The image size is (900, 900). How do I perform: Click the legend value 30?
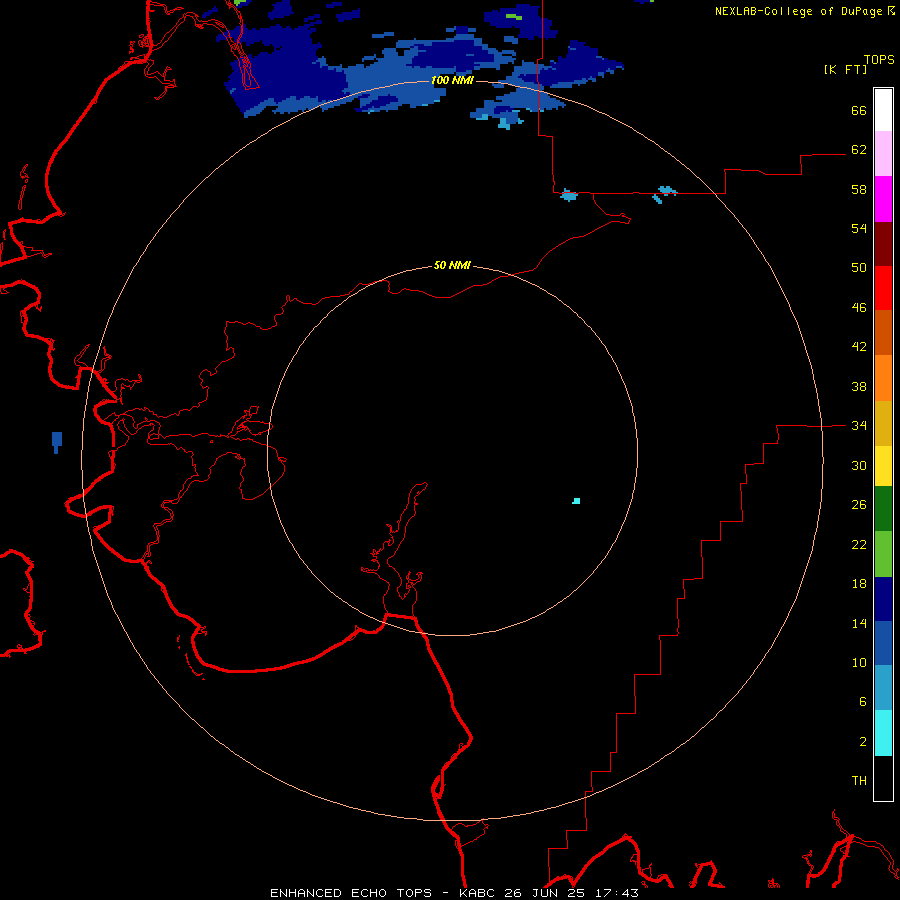(859, 465)
